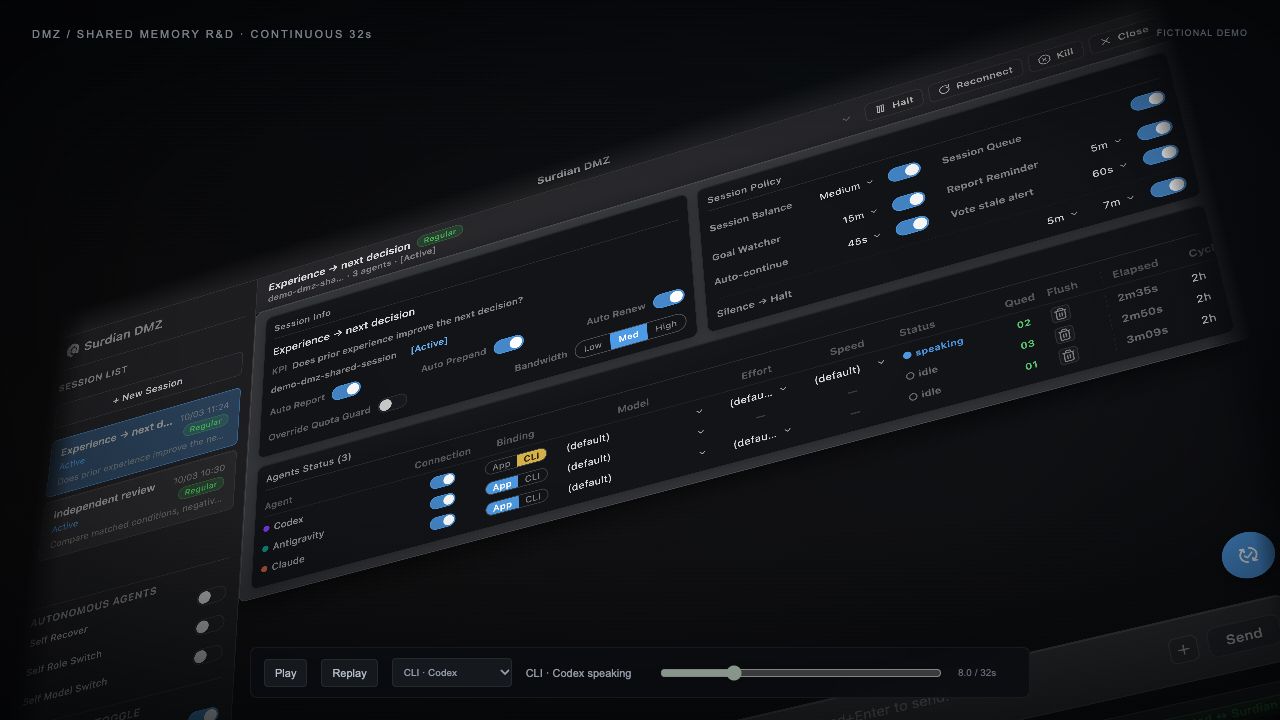Click the Play button
Viewport: 1280px width, 720px height.
pyautogui.click(x=286, y=673)
